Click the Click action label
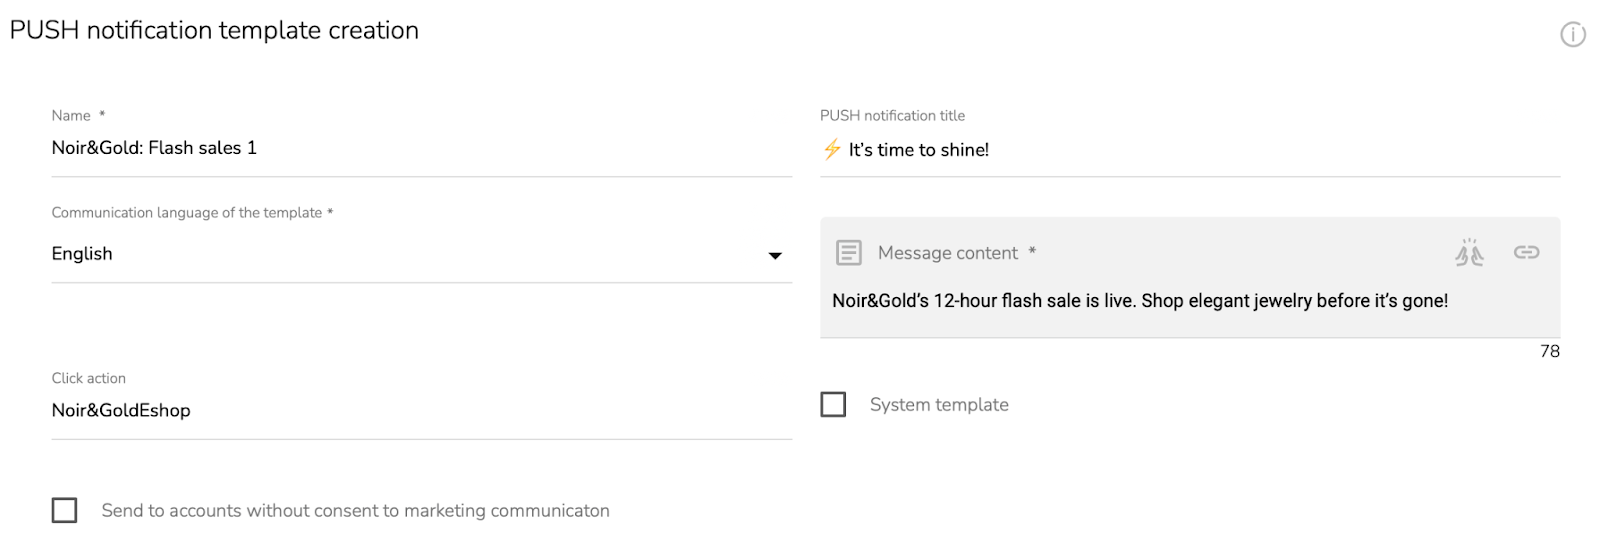This screenshot has width=1600, height=548. click(x=89, y=378)
